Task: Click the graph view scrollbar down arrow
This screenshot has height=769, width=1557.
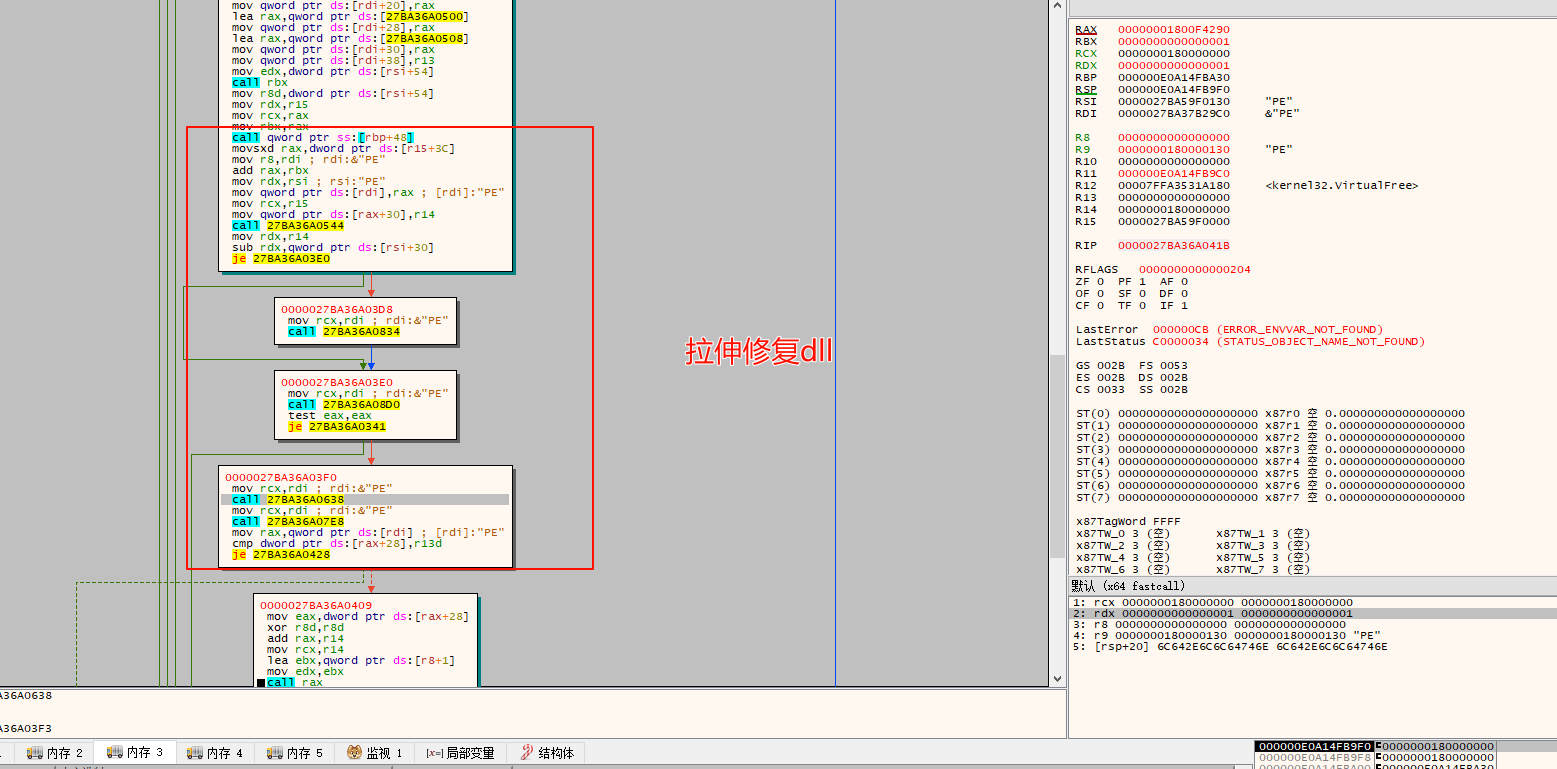Action: (1057, 678)
